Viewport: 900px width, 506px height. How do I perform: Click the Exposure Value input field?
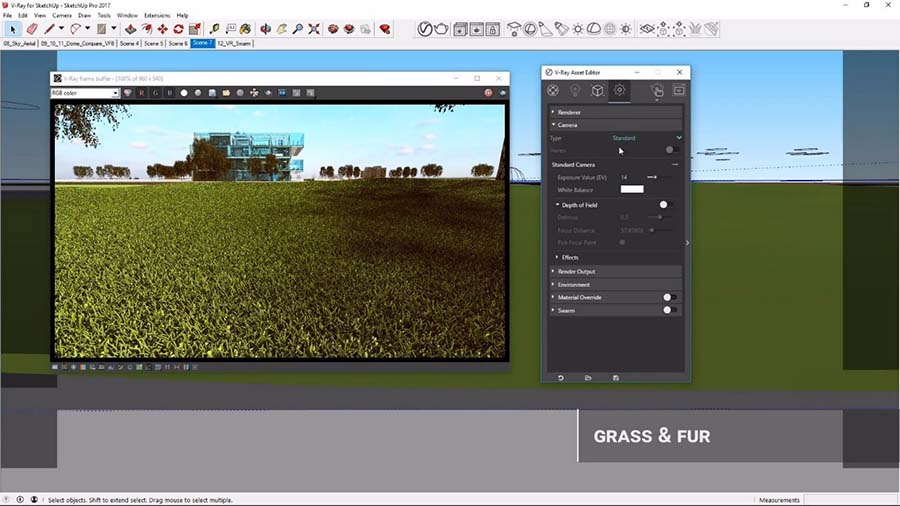tap(627, 177)
